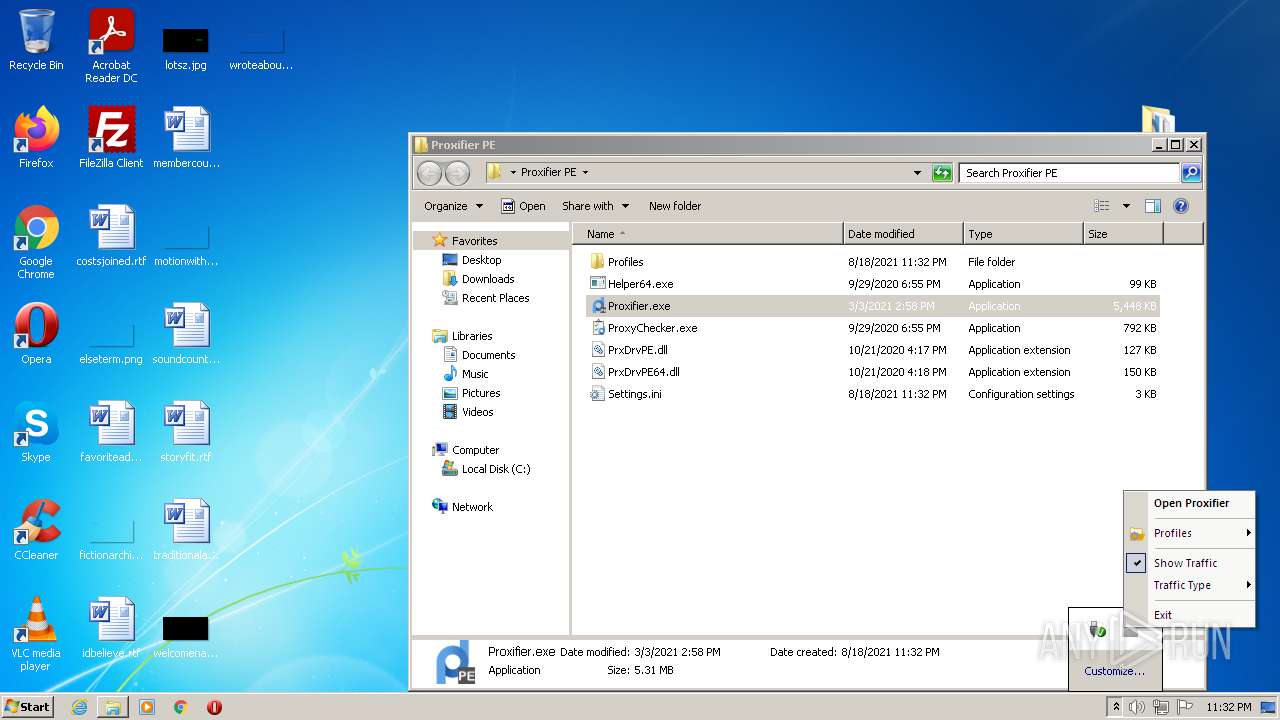
Task: Select the FileZilla Client desktop shortcut
Action: tap(111, 138)
